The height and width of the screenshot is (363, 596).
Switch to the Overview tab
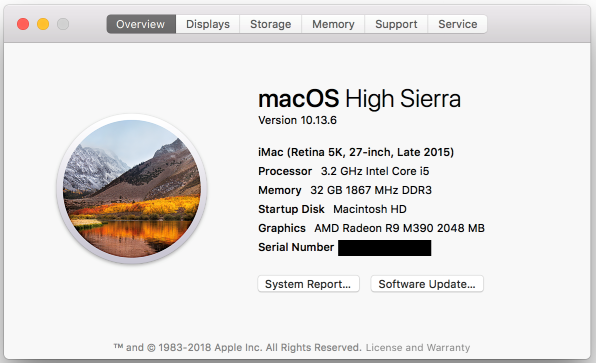coord(141,24)
